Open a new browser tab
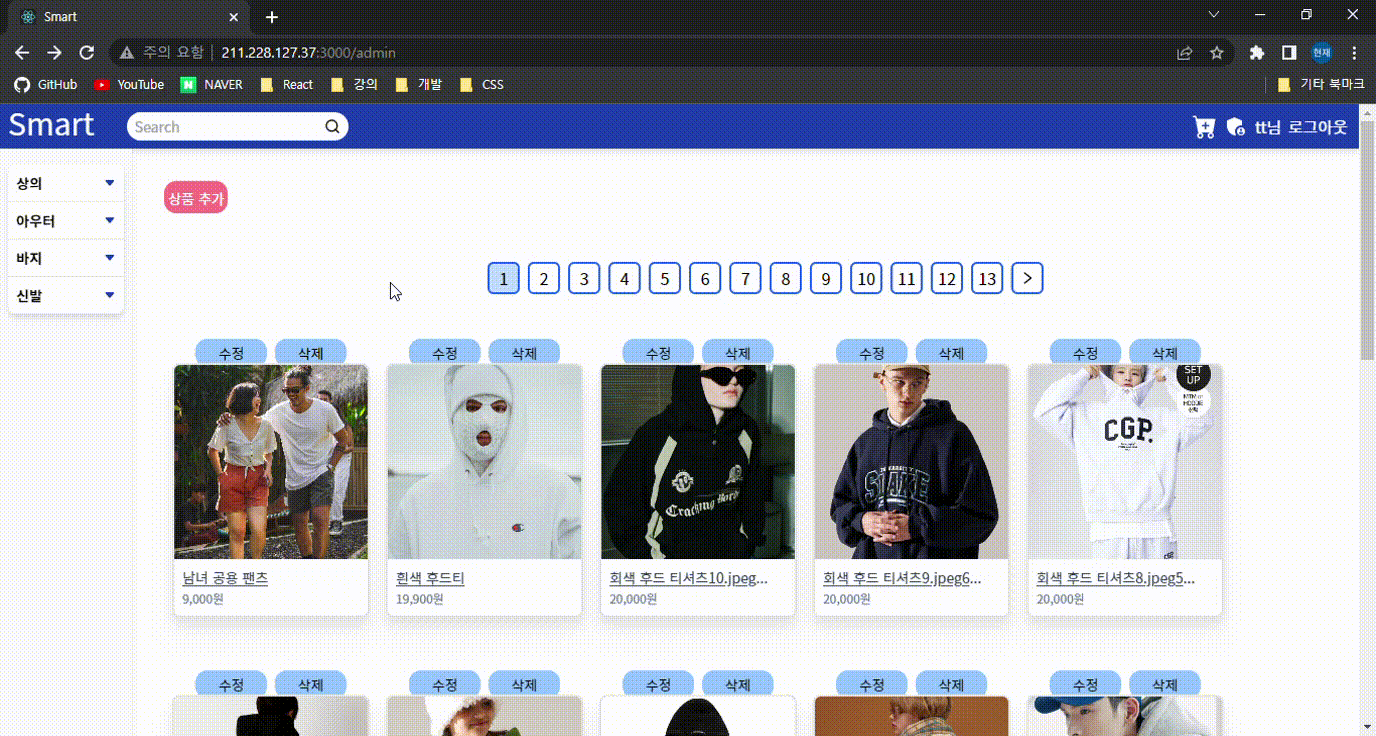This screenshot has width=1376, height=736. pos(272,17)
